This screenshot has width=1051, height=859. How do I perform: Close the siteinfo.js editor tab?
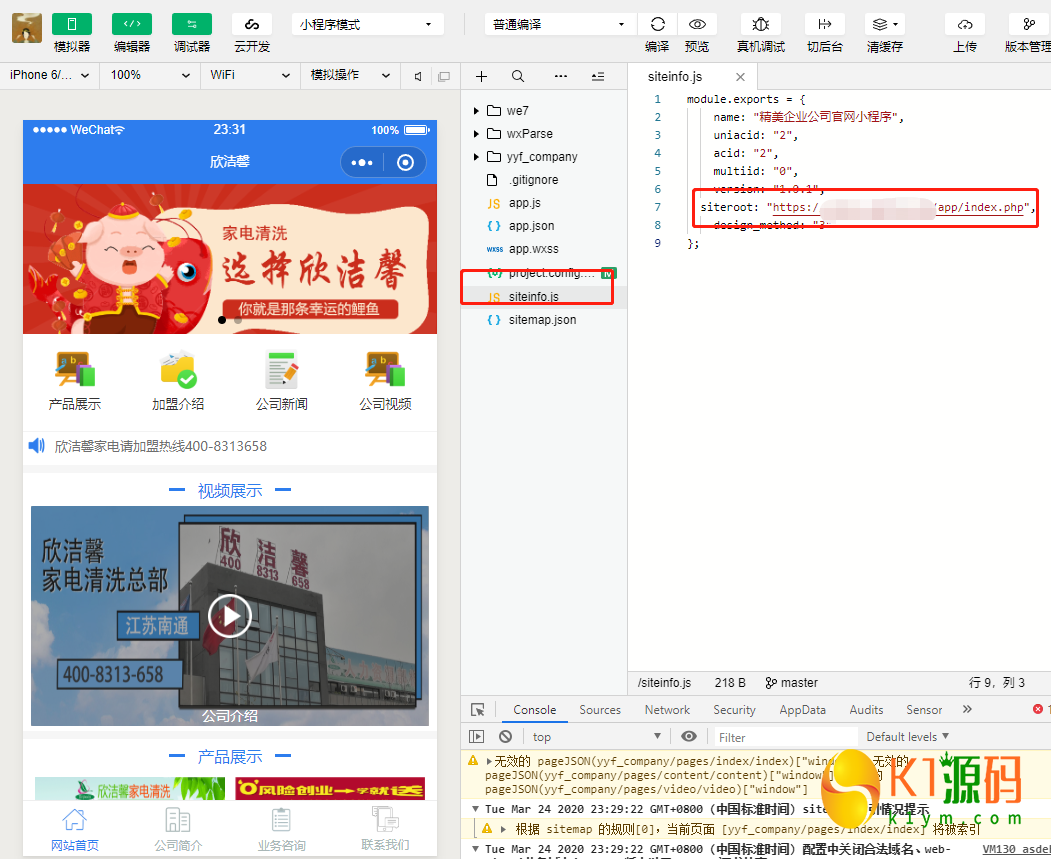[x=740, y=77]
